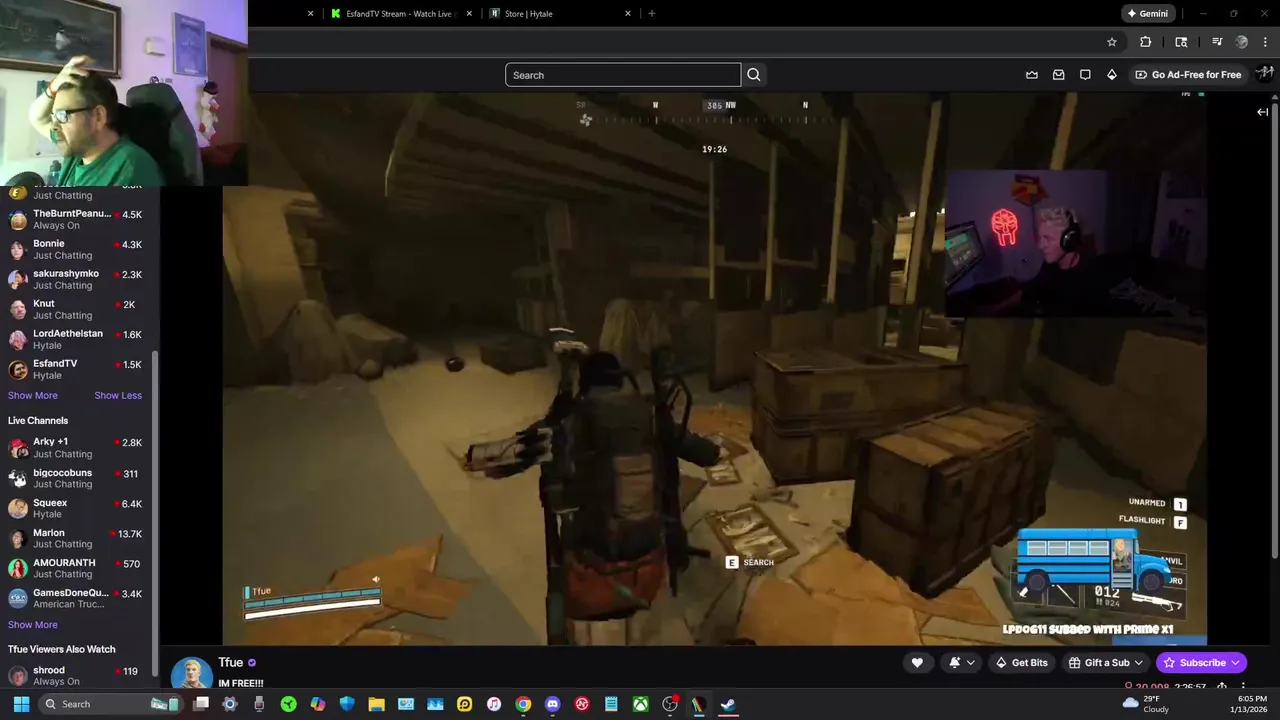The width and height of the screenshot is (1280, 720).
Task: Collapse followed channels with Show Less
Action: (x=118, y=395)
